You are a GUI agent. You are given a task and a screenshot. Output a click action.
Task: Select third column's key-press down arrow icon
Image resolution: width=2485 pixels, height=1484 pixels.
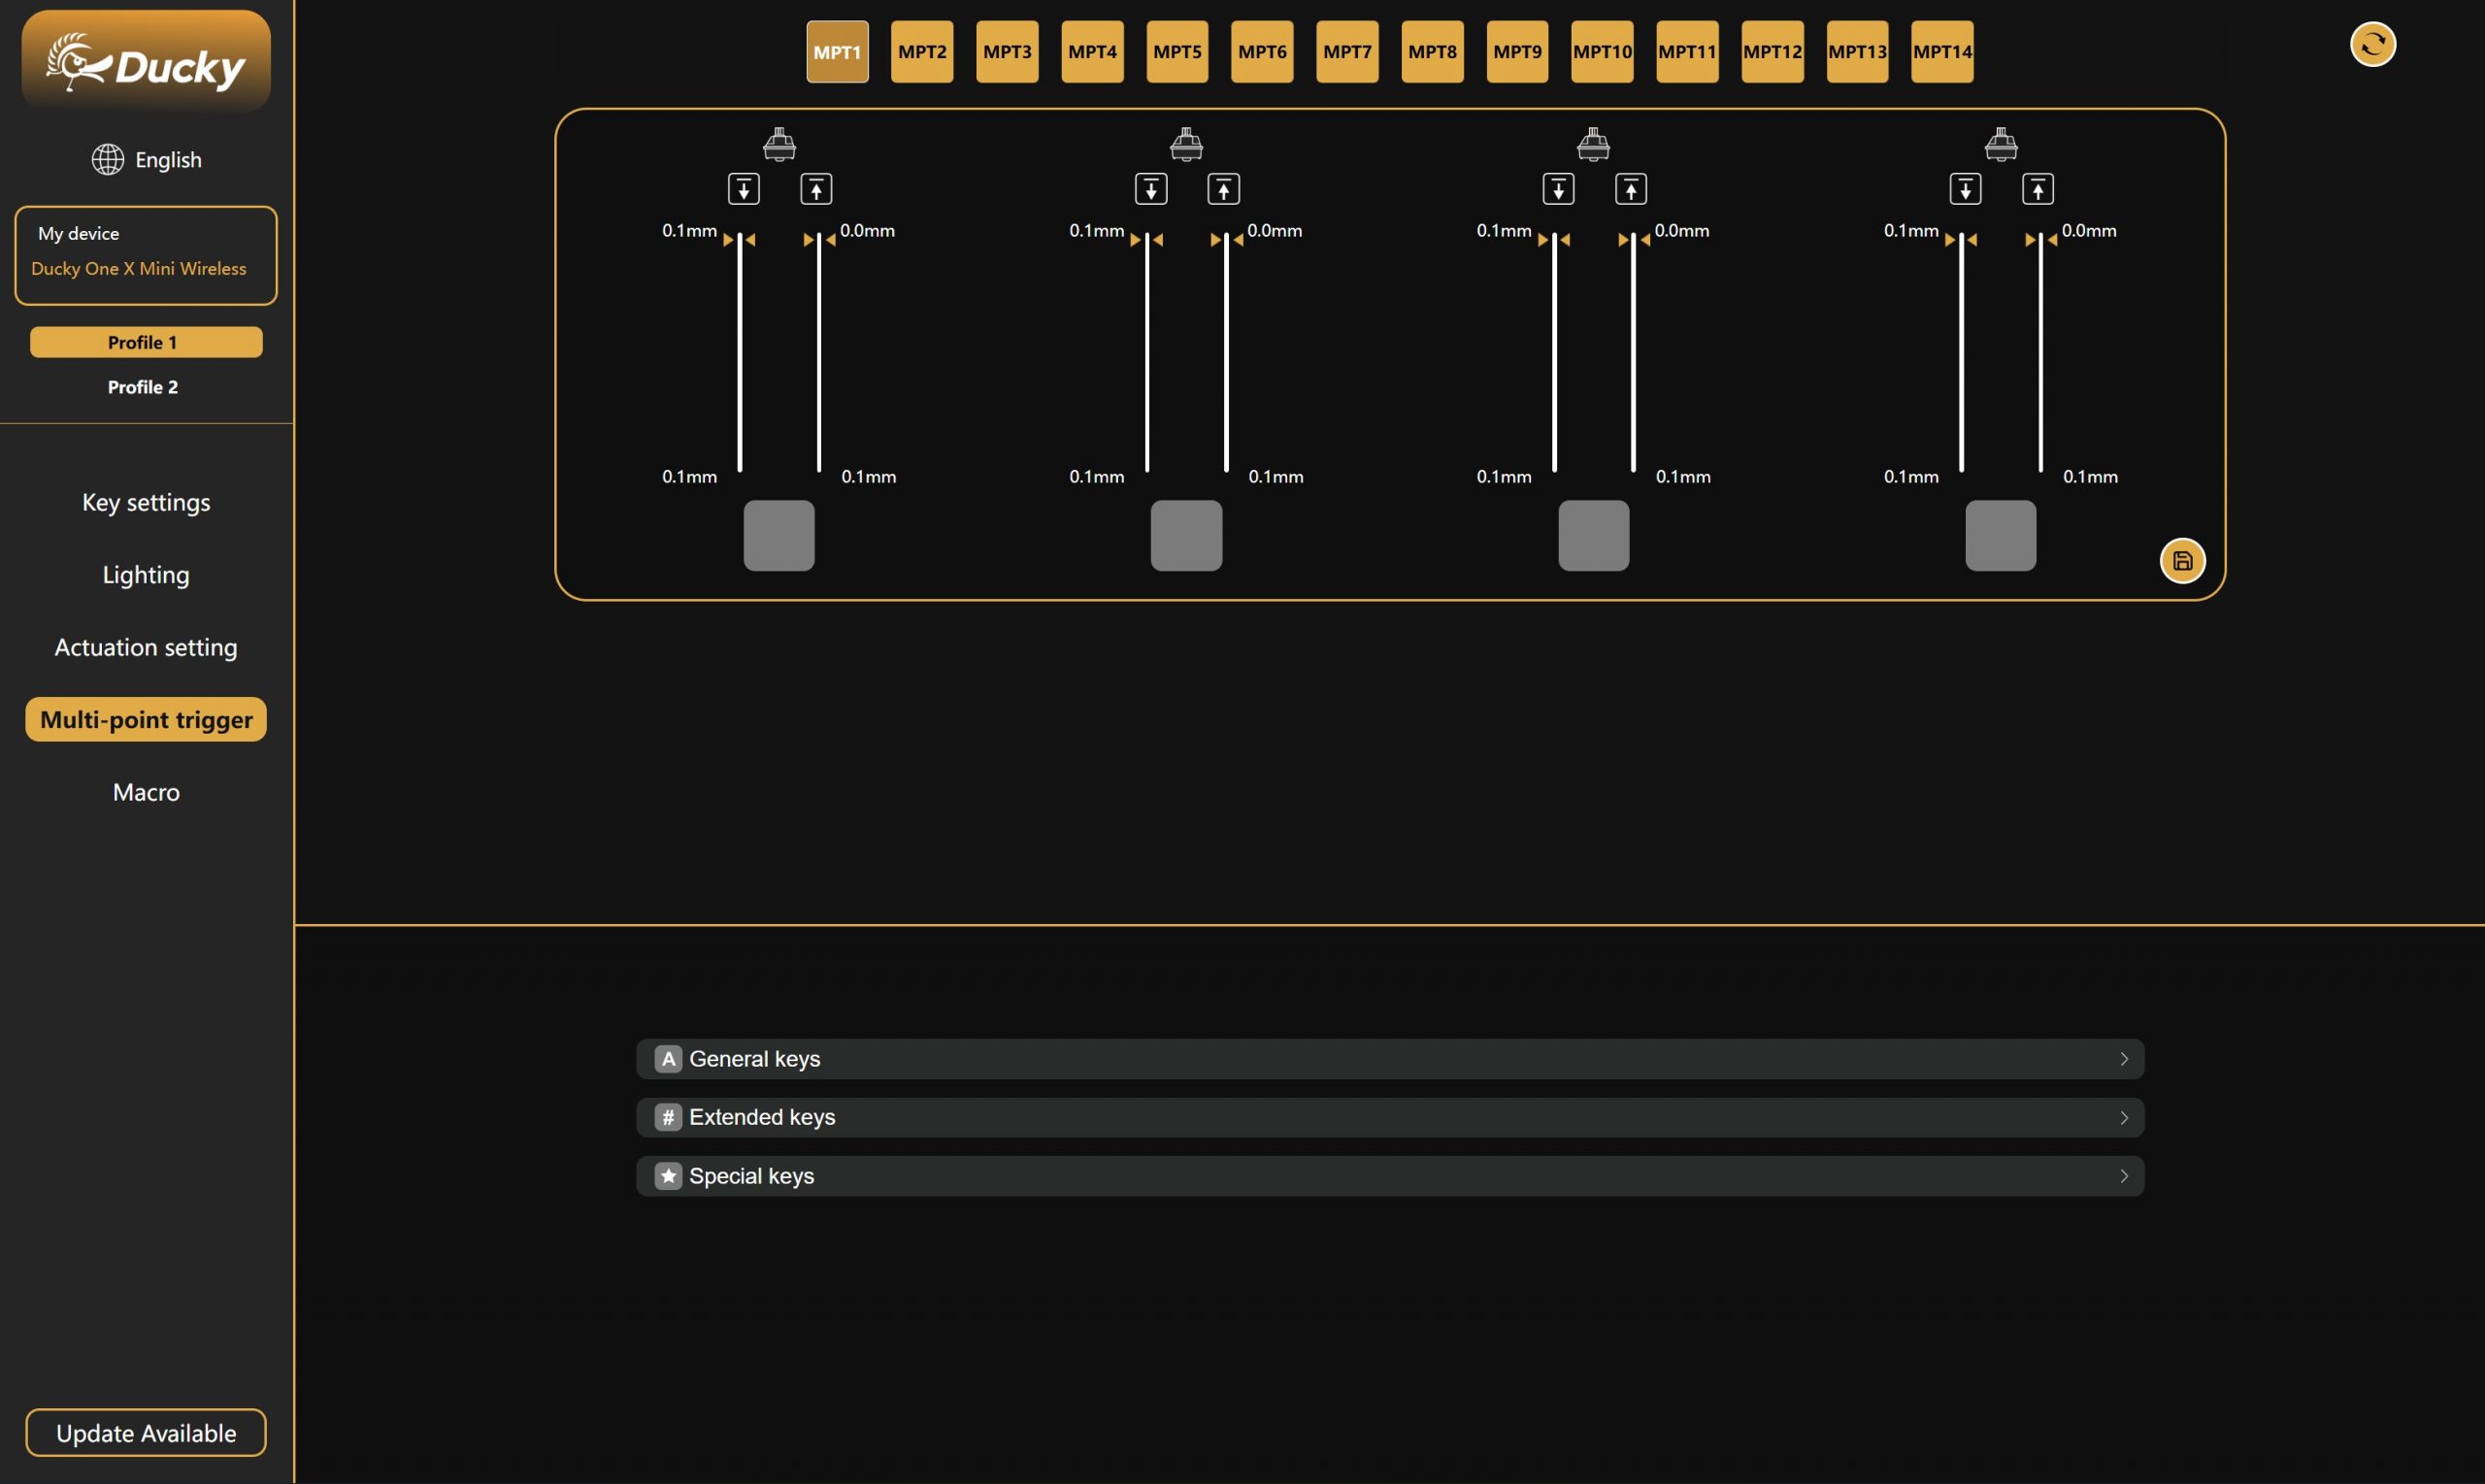(1558, 189)
